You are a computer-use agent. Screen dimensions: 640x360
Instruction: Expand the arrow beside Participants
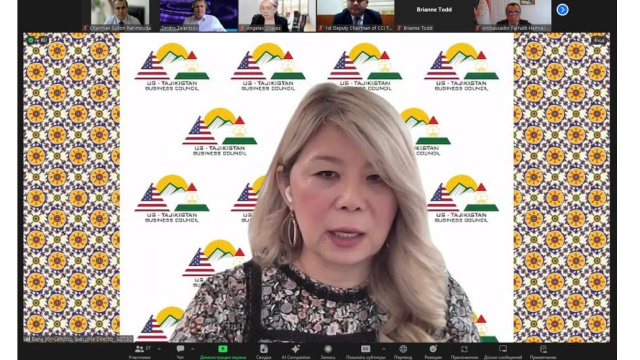coord(159,349)
